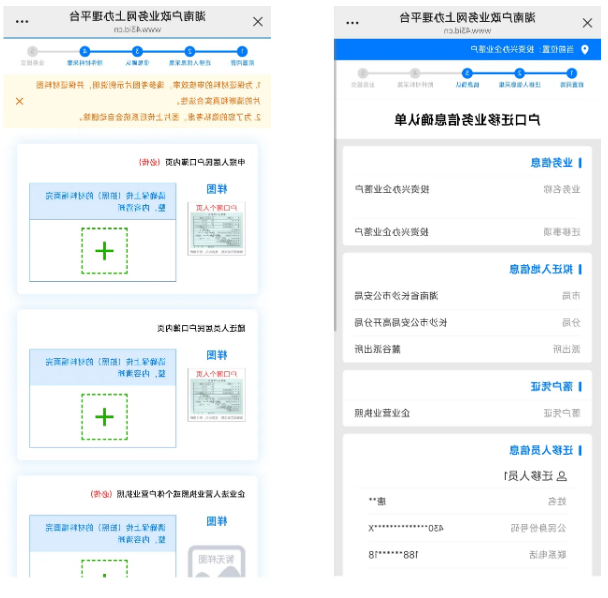Add a photo for 申报人居民户口簿内页 via the green plus

tap(104, 251)
